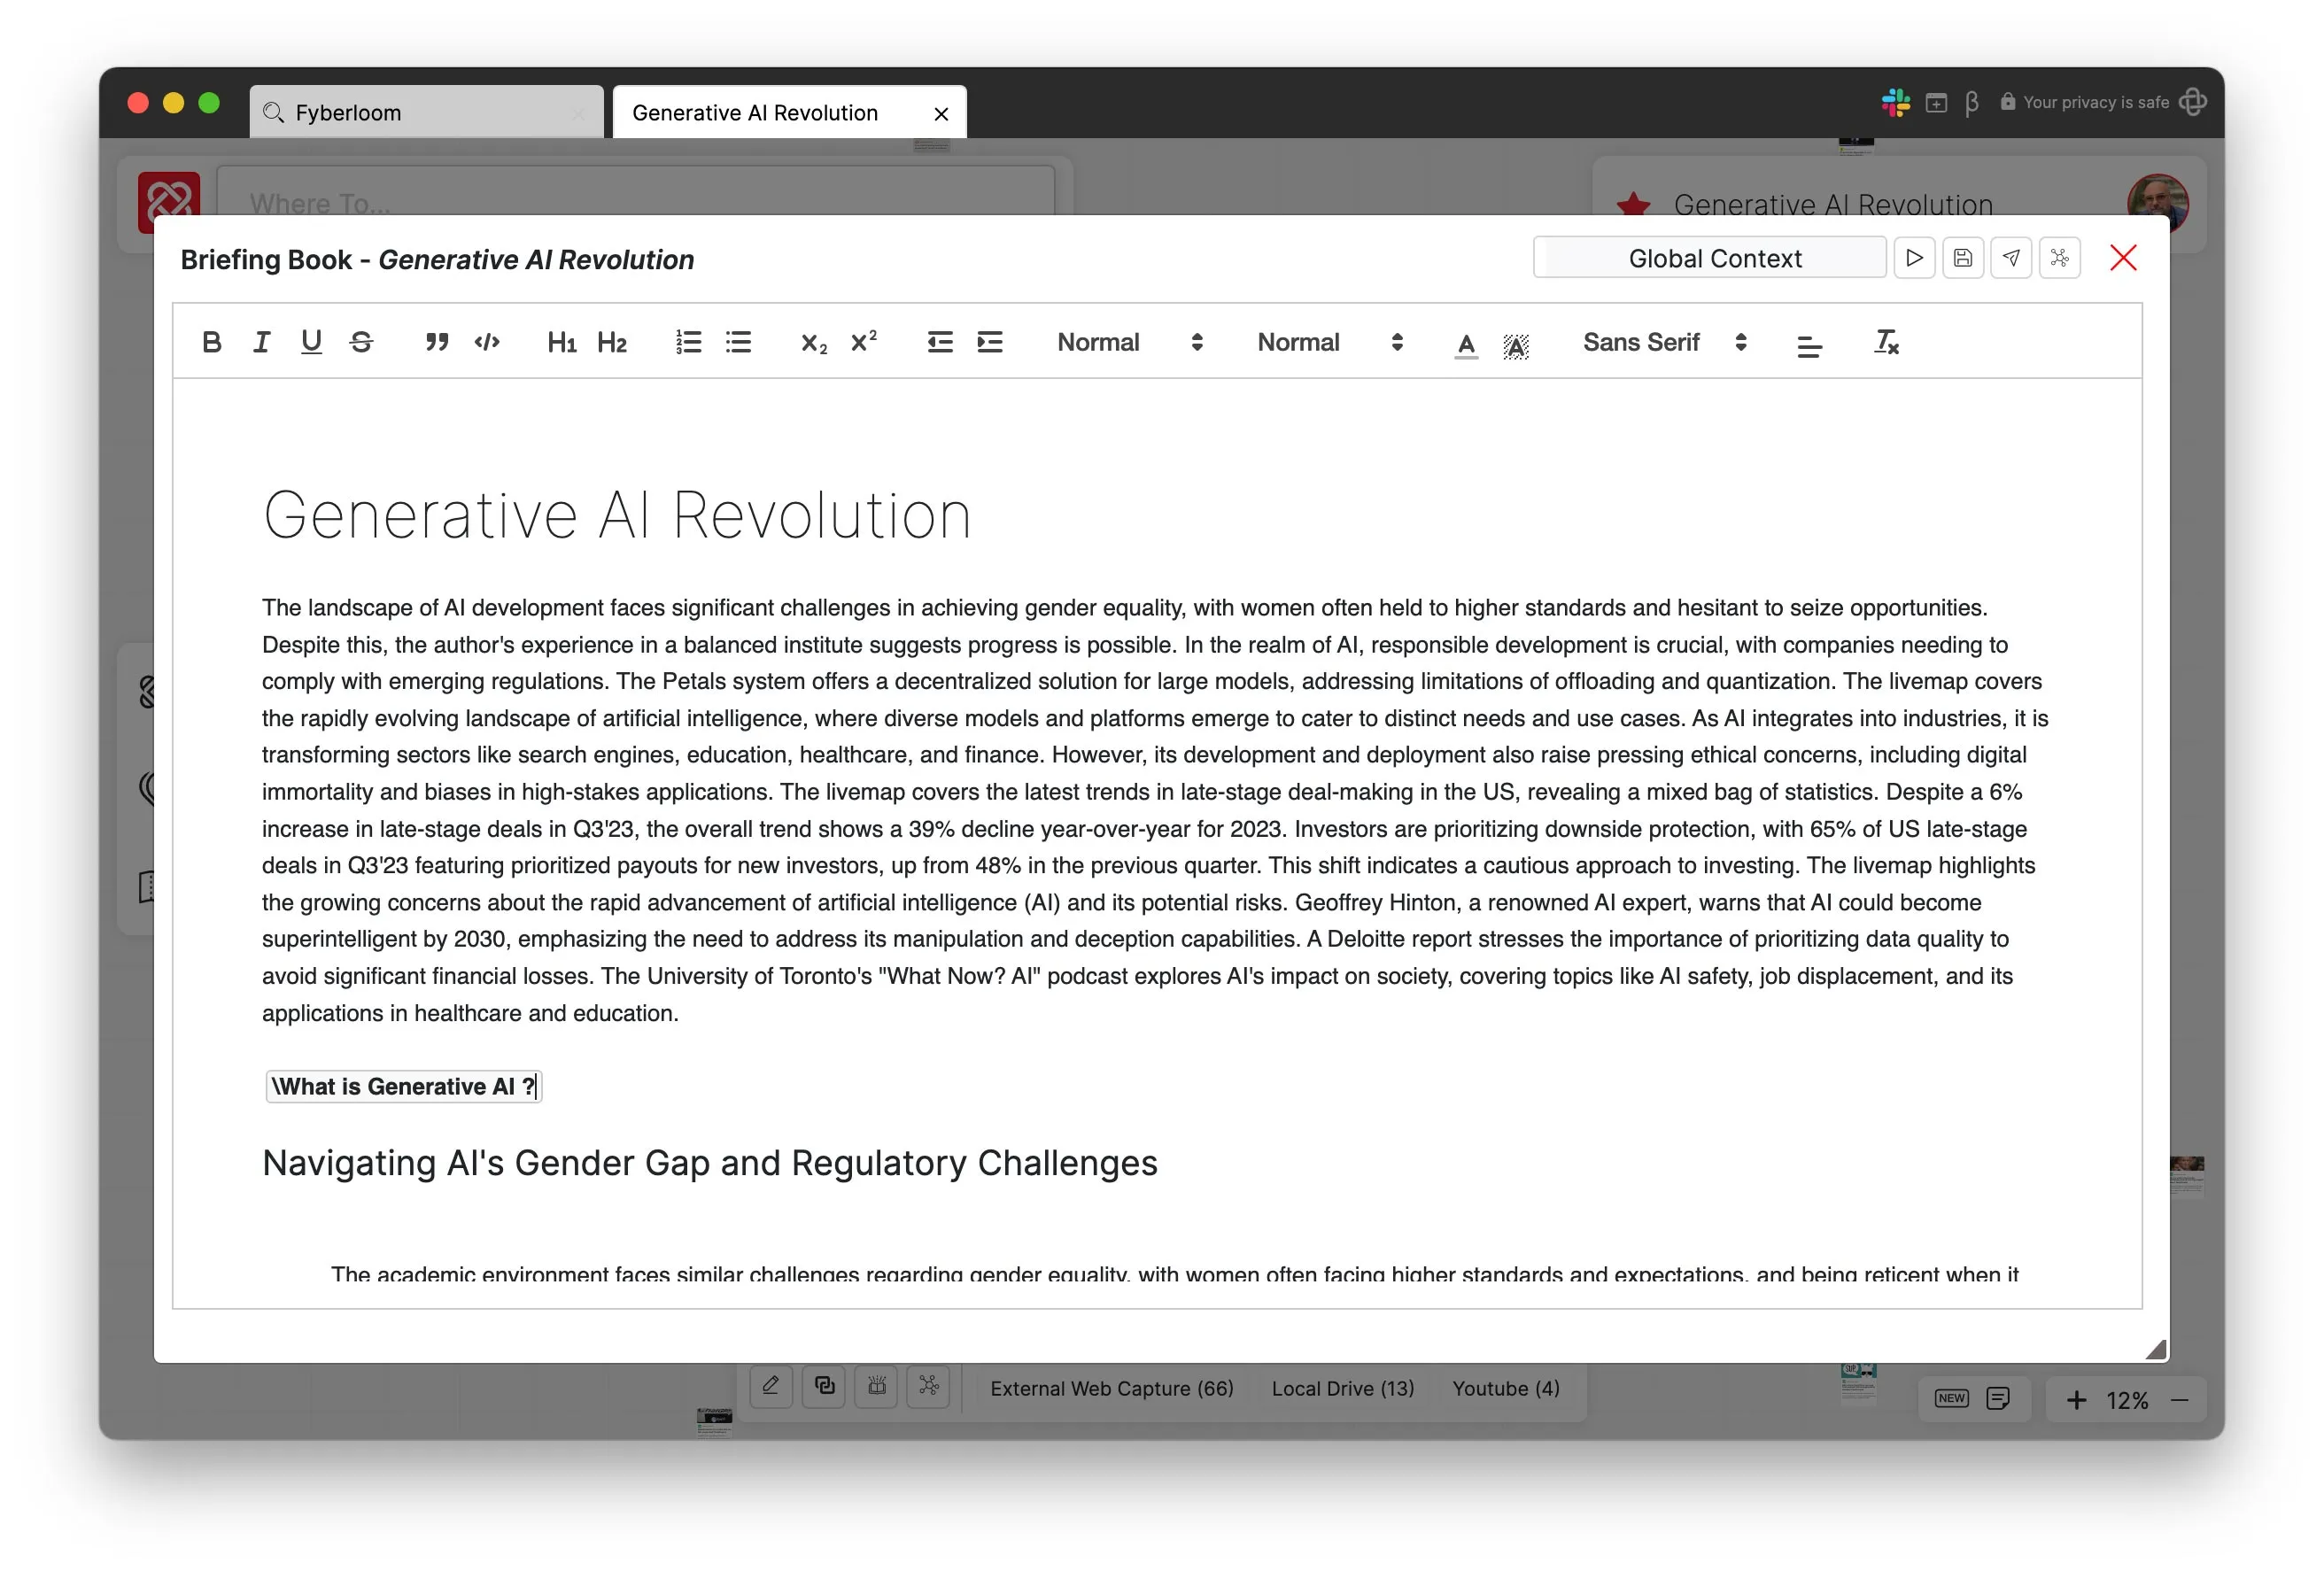
Task: Open the first Normal size dropdown
Action: click(1129, 343)
